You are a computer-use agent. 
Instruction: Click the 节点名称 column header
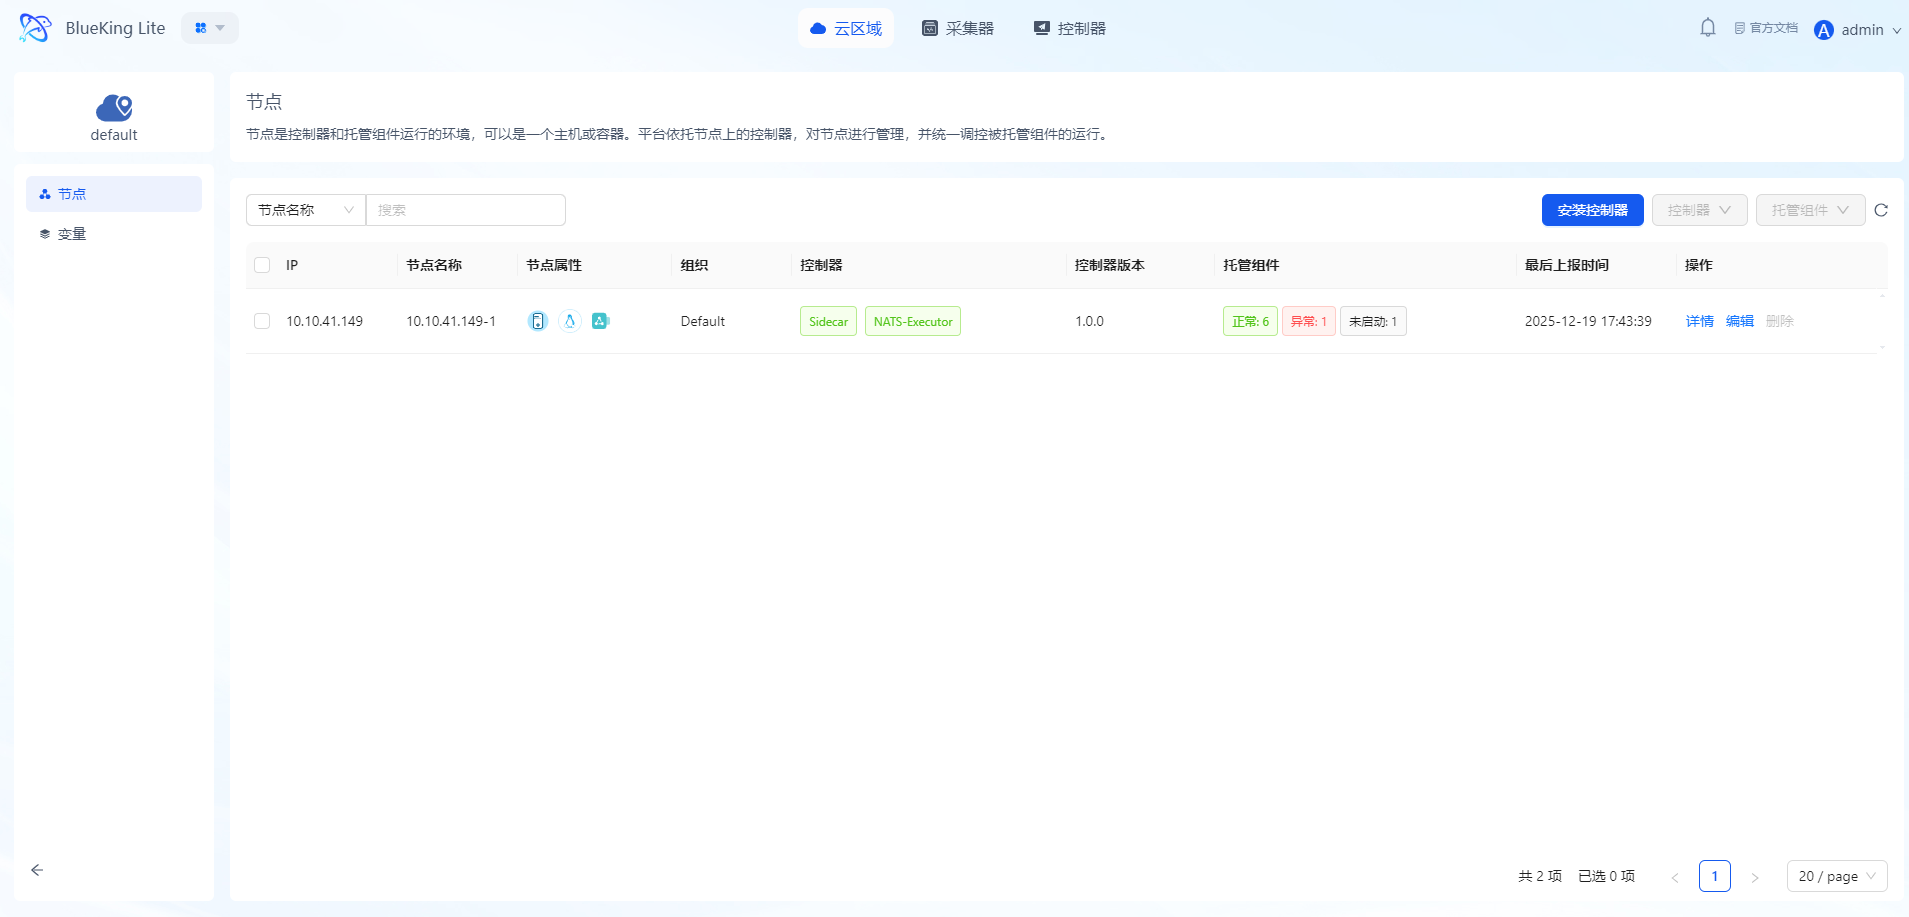click(434, 265)
